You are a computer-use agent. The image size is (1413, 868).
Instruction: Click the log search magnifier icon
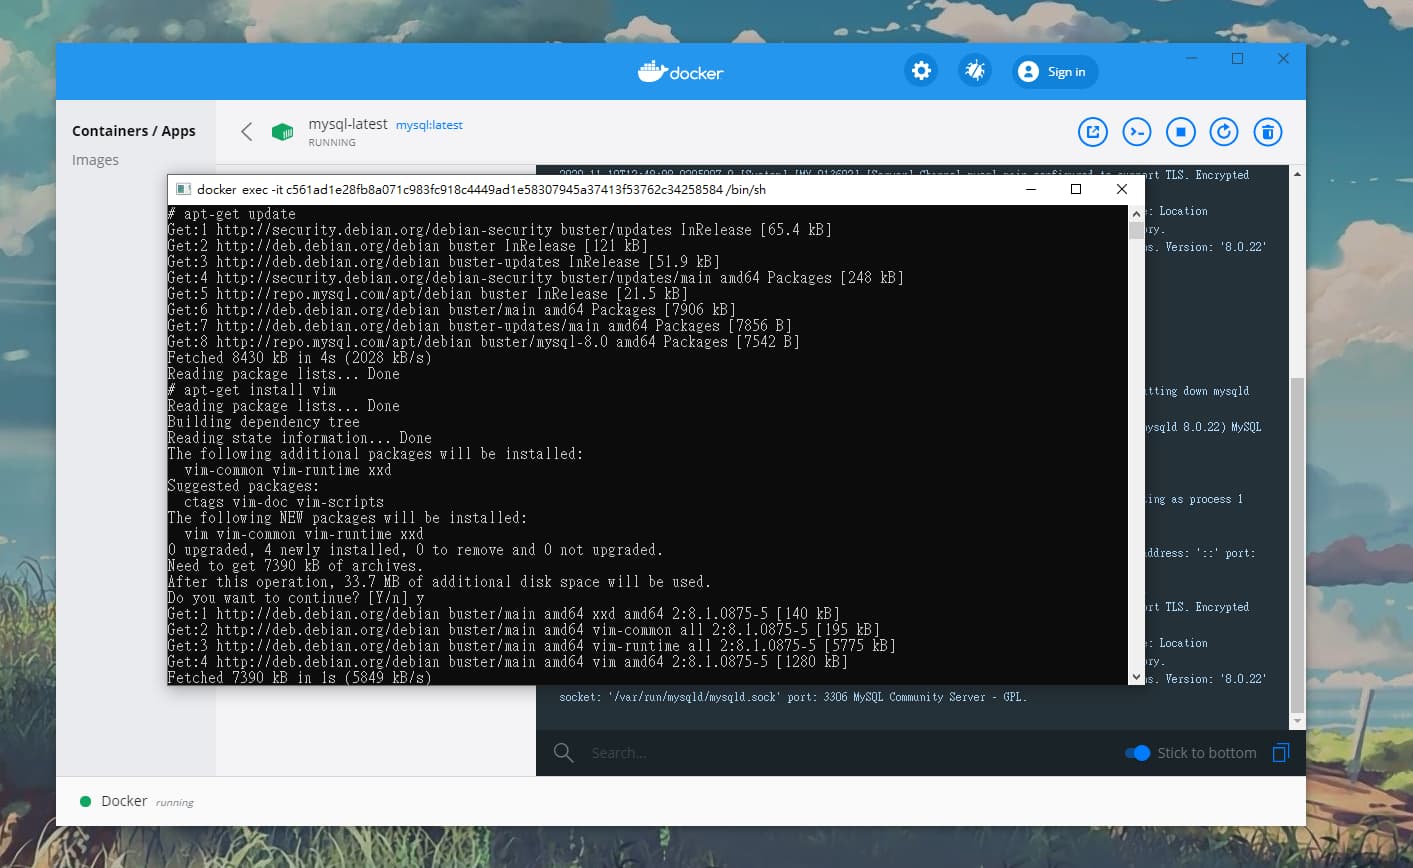click(x=564, y=753)
